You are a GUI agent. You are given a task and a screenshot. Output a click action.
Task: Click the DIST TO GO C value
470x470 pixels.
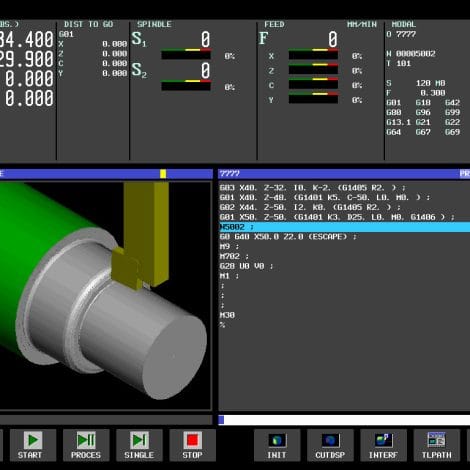point(115,63)
